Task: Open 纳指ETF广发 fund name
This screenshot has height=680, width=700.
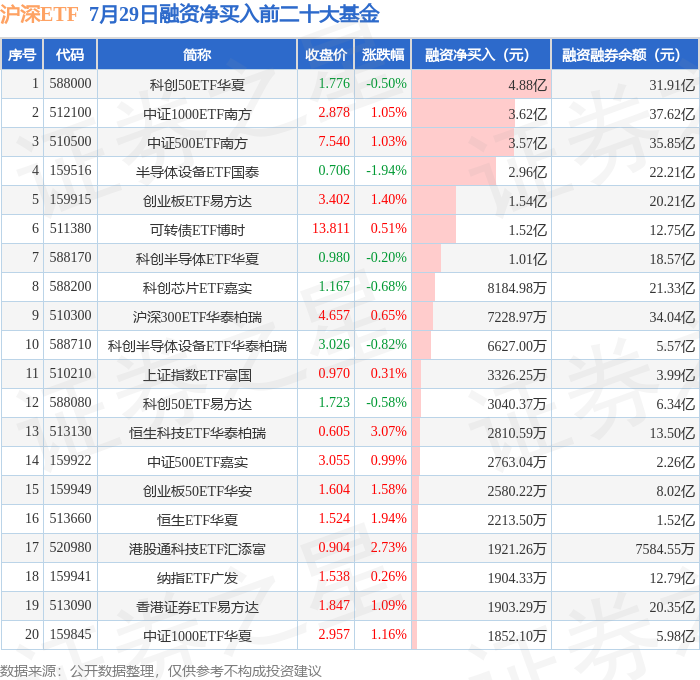Action: tap(197, 578)
